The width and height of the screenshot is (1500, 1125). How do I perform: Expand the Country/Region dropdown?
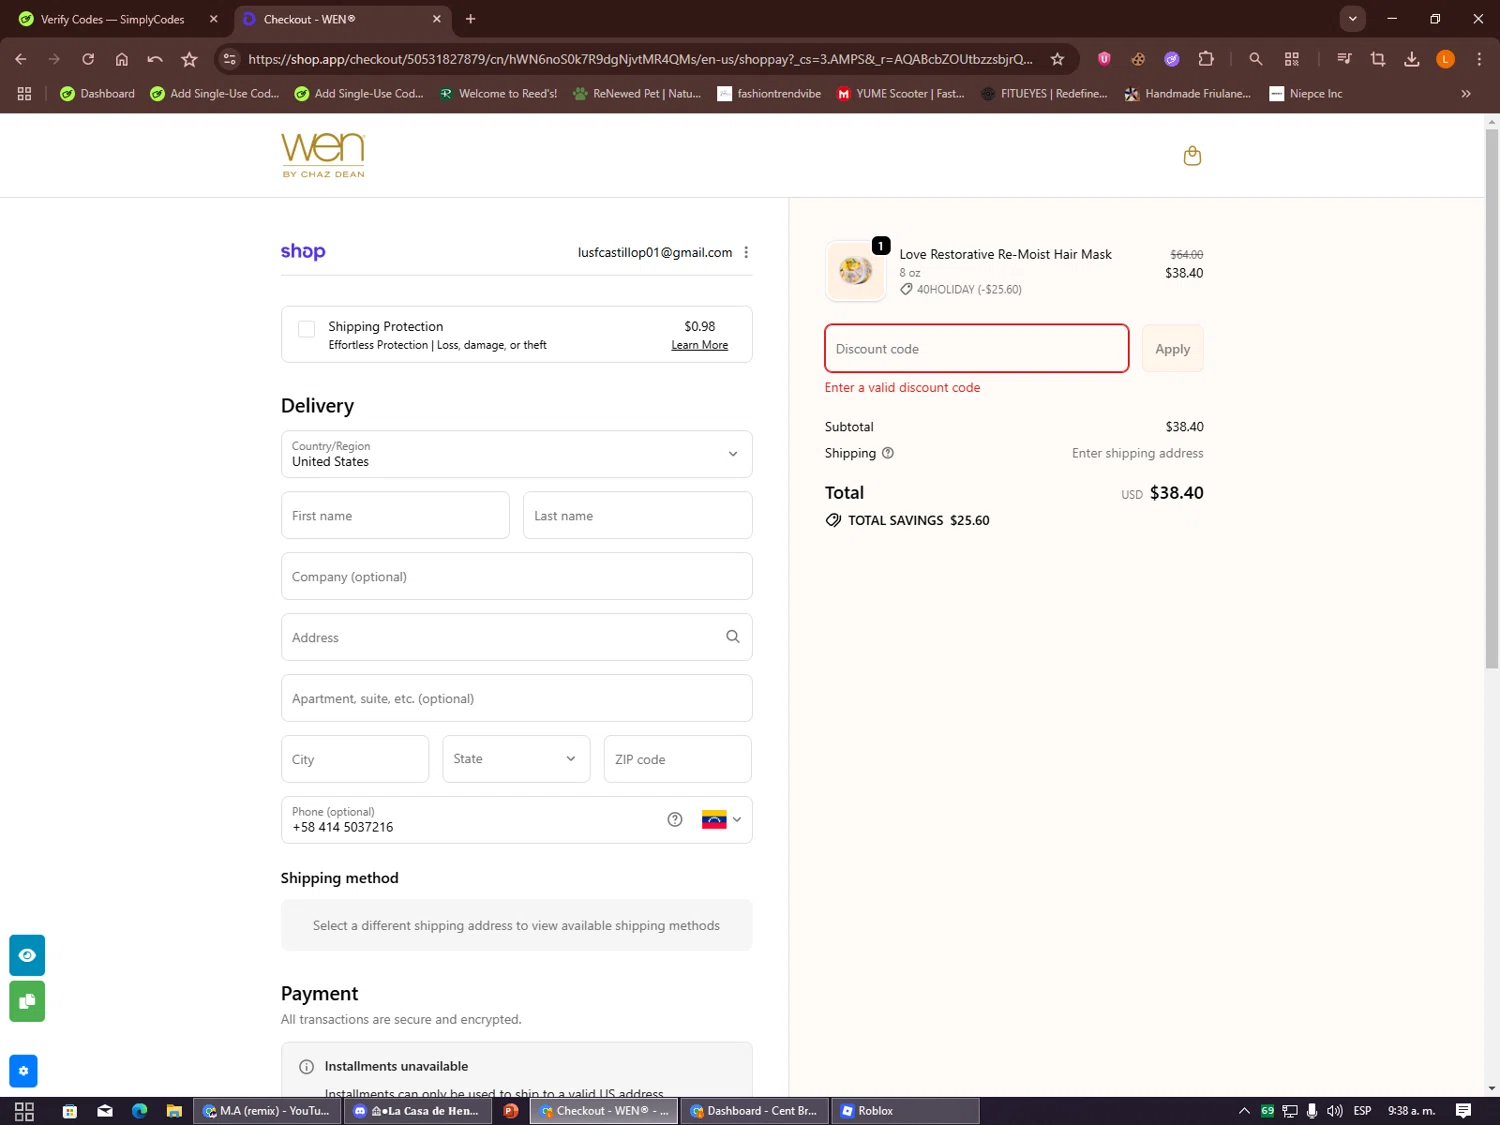pyautogui.click(x=516, y=454)
